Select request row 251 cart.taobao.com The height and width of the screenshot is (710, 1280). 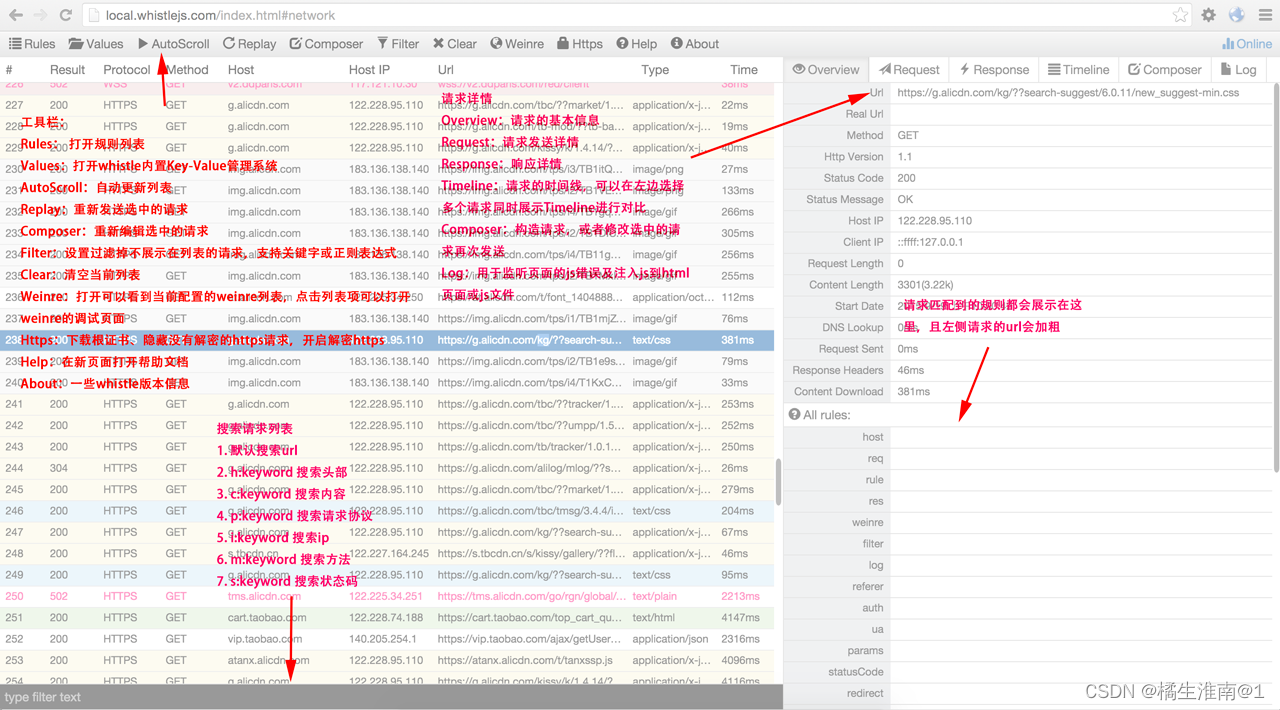click(x=387, y=618)
